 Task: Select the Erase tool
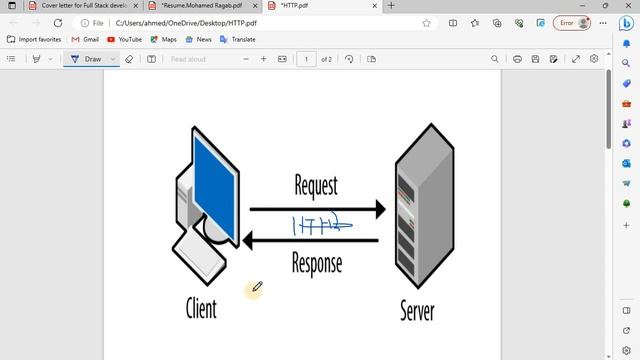(x=129, y=59)
